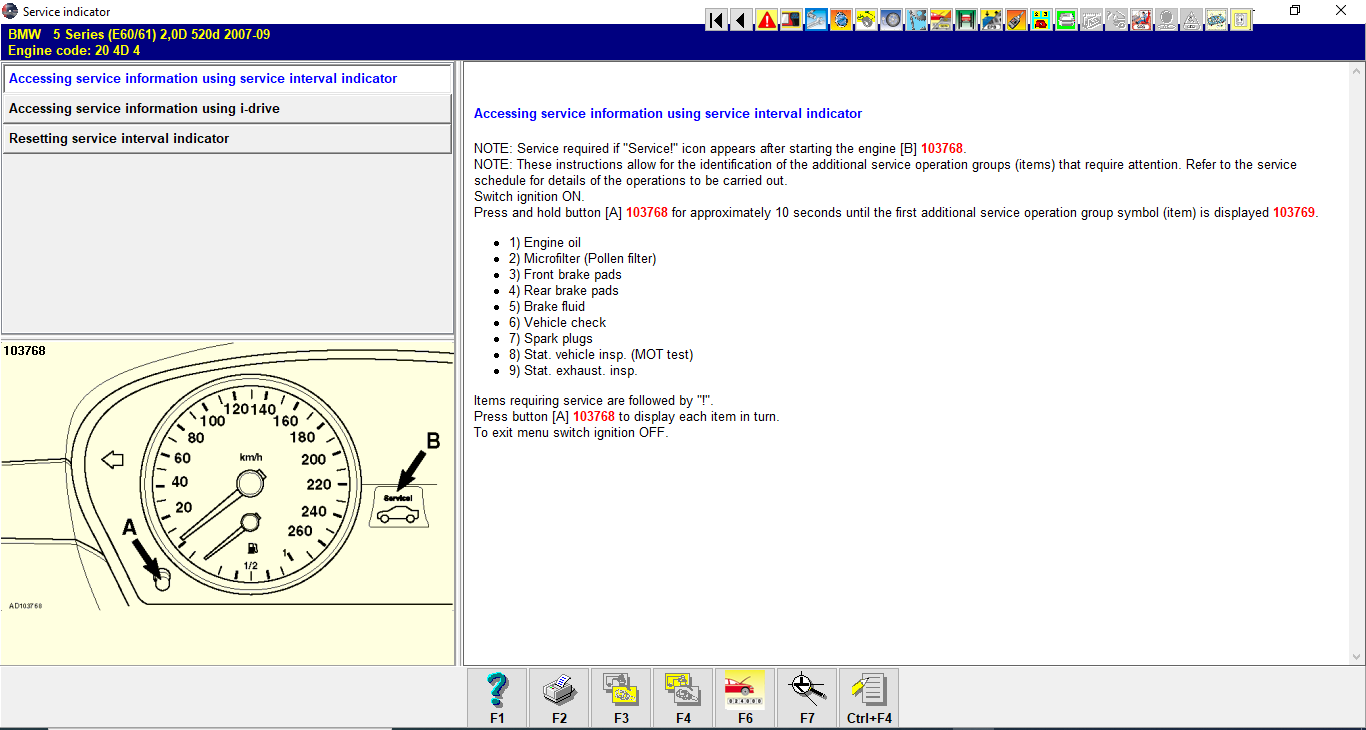
Task: Select '8) Stat. vehicle insp. (MOT test)'
Action: [x=601, y=355]
